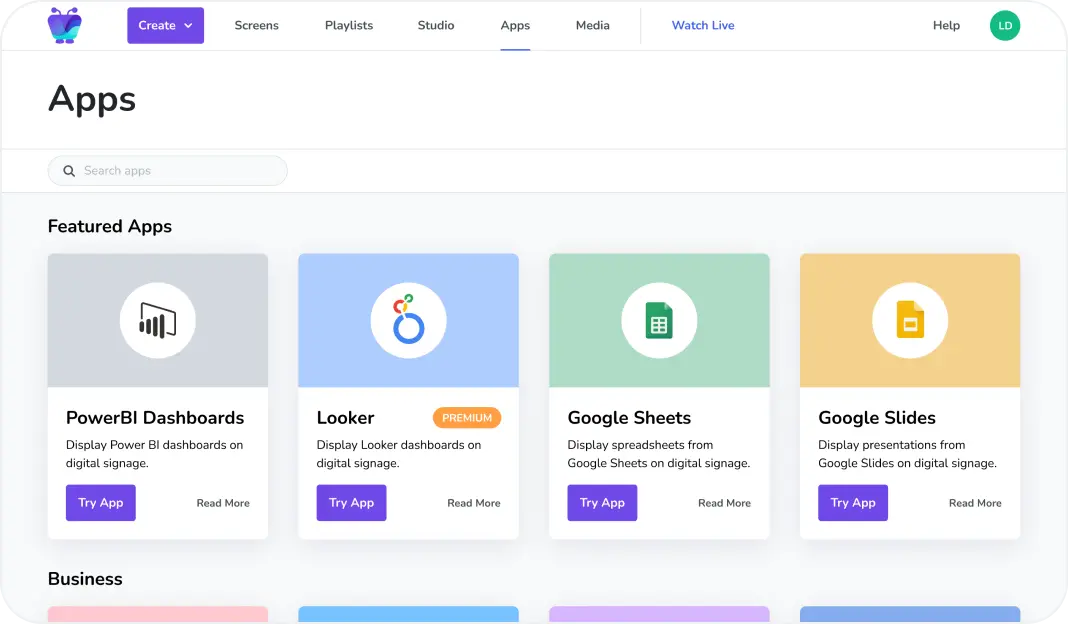Click the ScreenCloud logo icon

(65, 25)
